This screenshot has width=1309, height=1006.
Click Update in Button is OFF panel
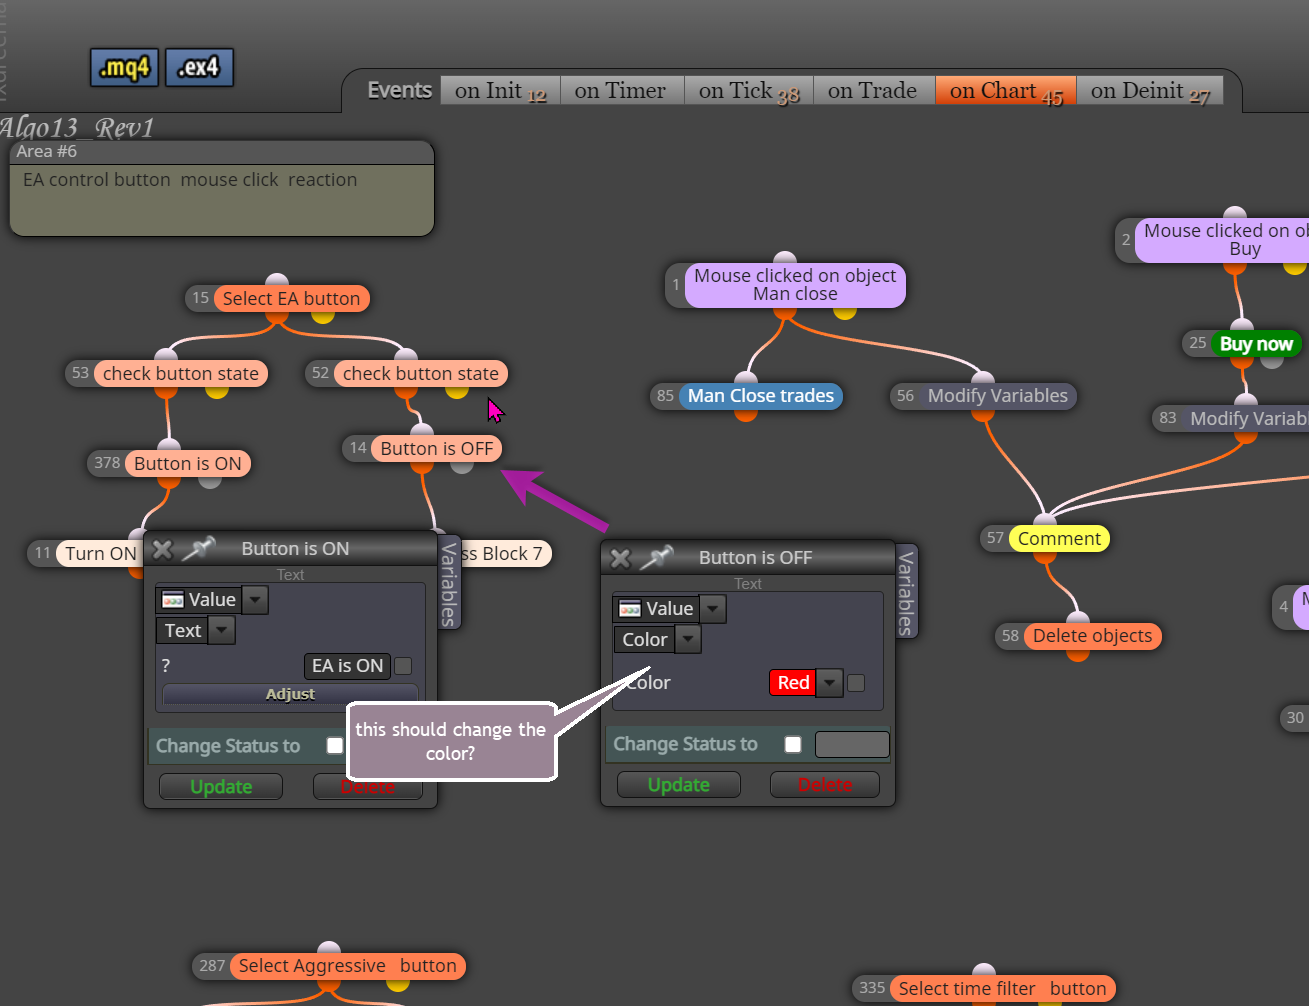[679, 785]
